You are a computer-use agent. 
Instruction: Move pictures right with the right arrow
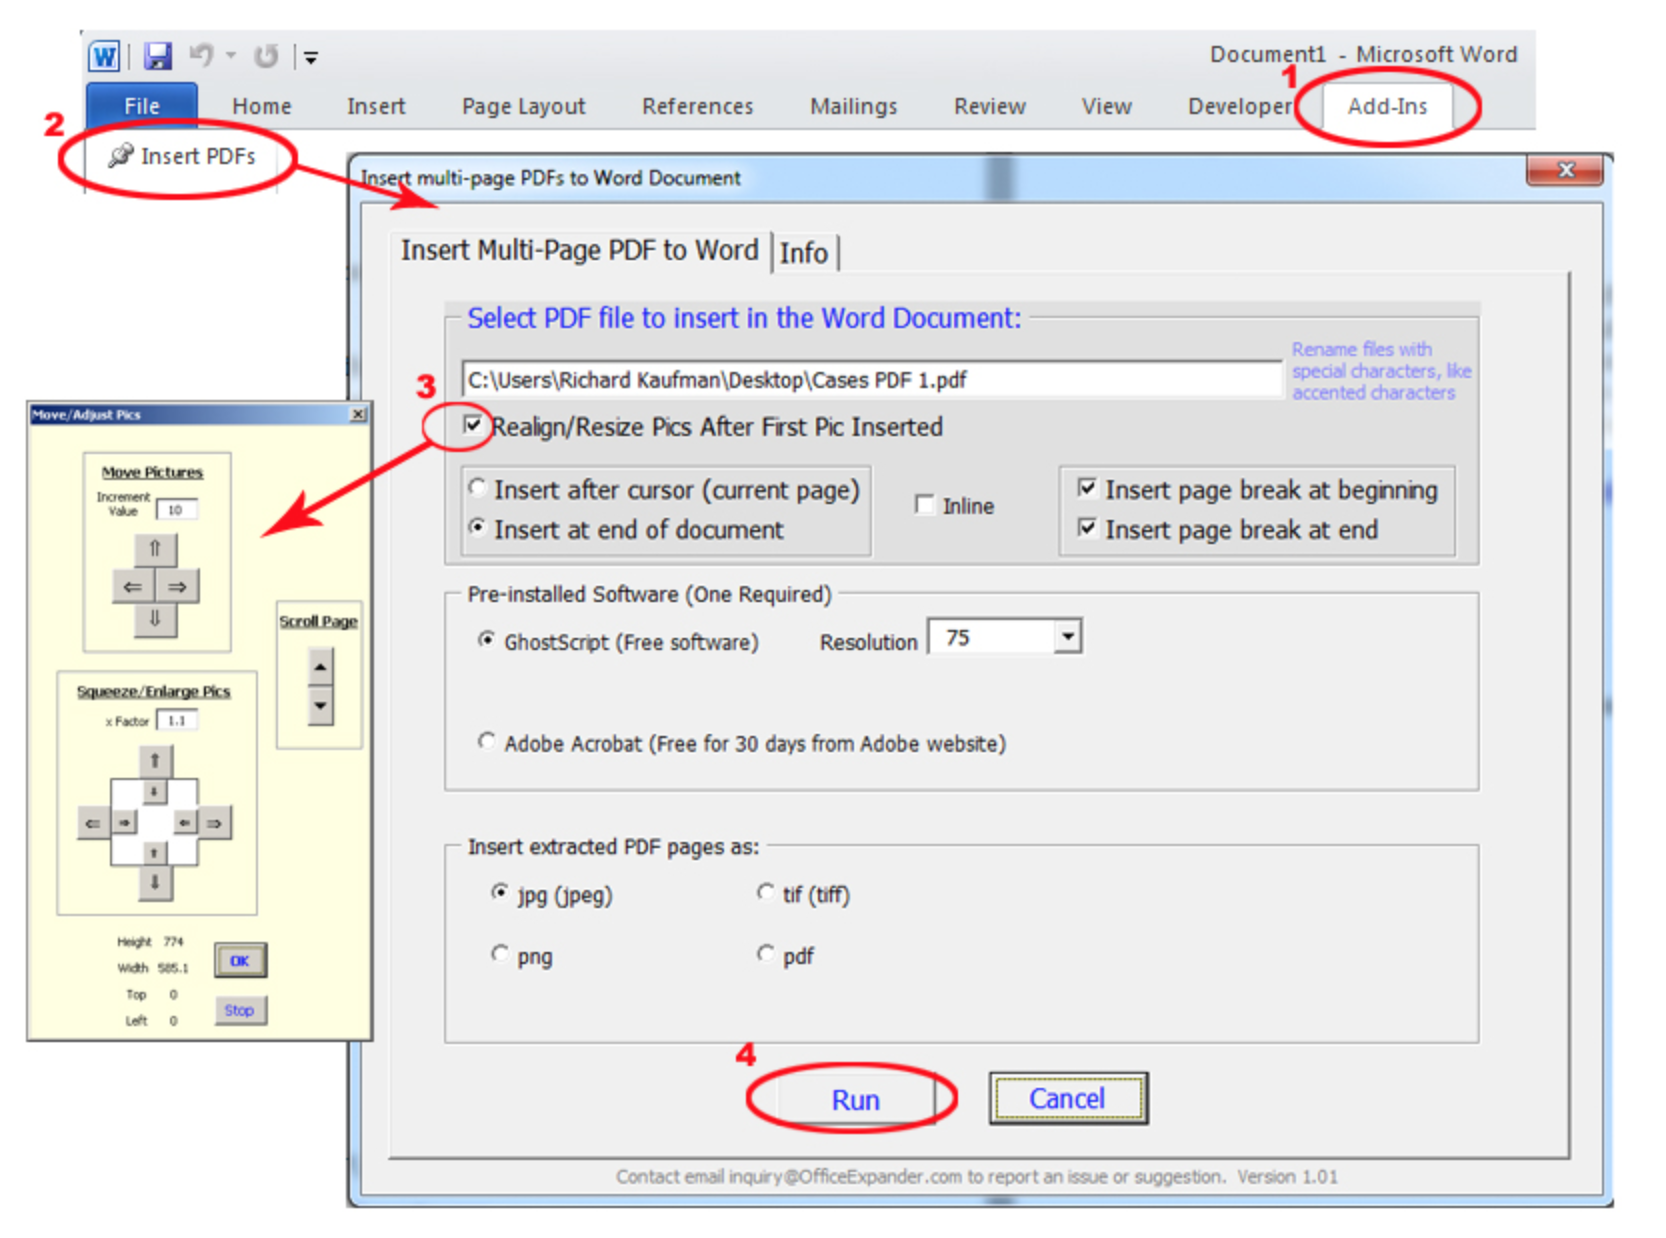point(178,586)
